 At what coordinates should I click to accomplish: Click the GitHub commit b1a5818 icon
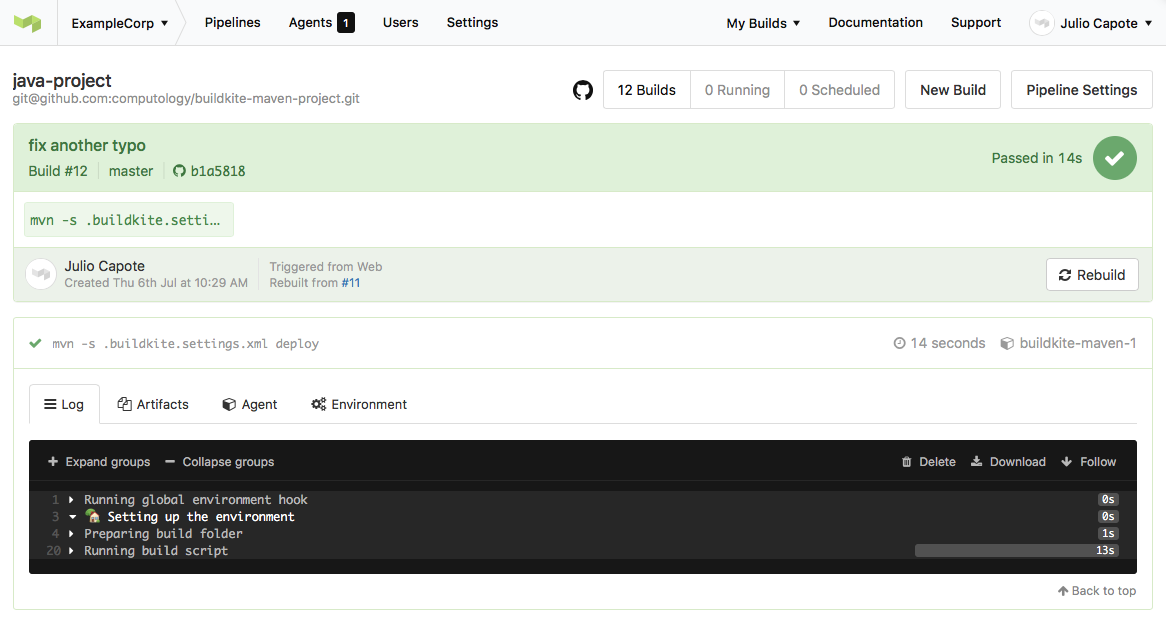[180, 171]
